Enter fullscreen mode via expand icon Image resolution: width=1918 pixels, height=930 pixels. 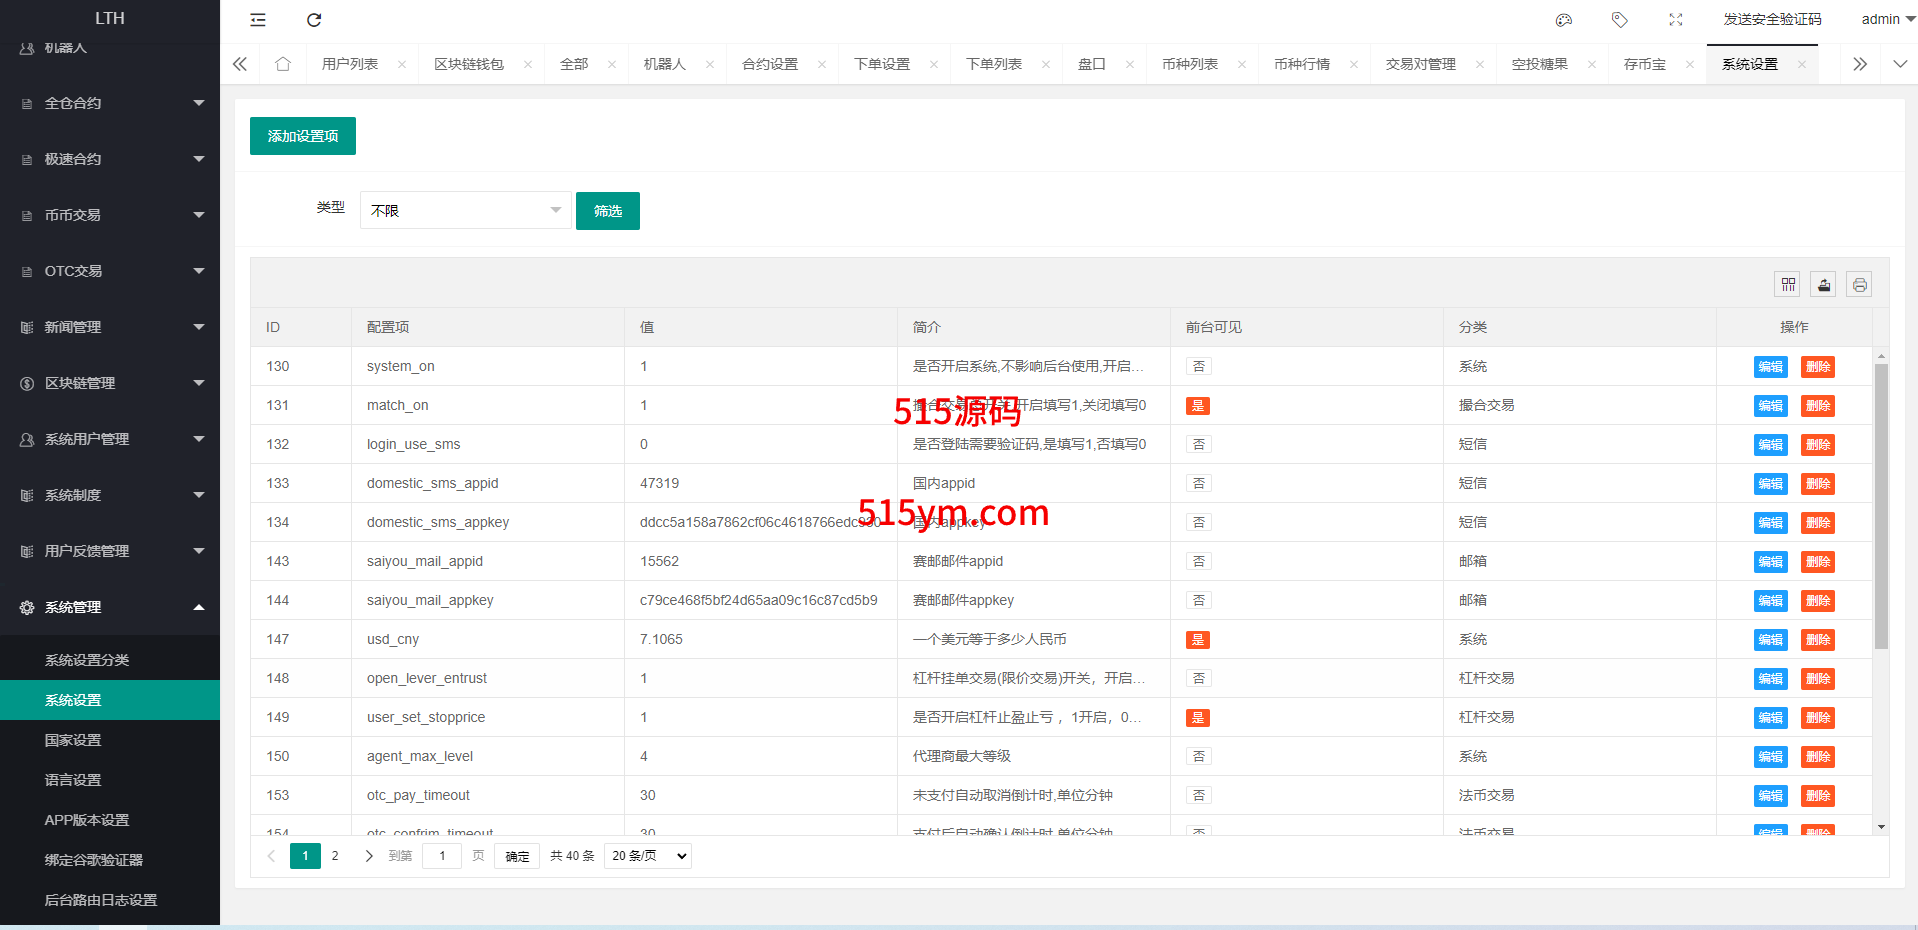(x=1676, y=20)
